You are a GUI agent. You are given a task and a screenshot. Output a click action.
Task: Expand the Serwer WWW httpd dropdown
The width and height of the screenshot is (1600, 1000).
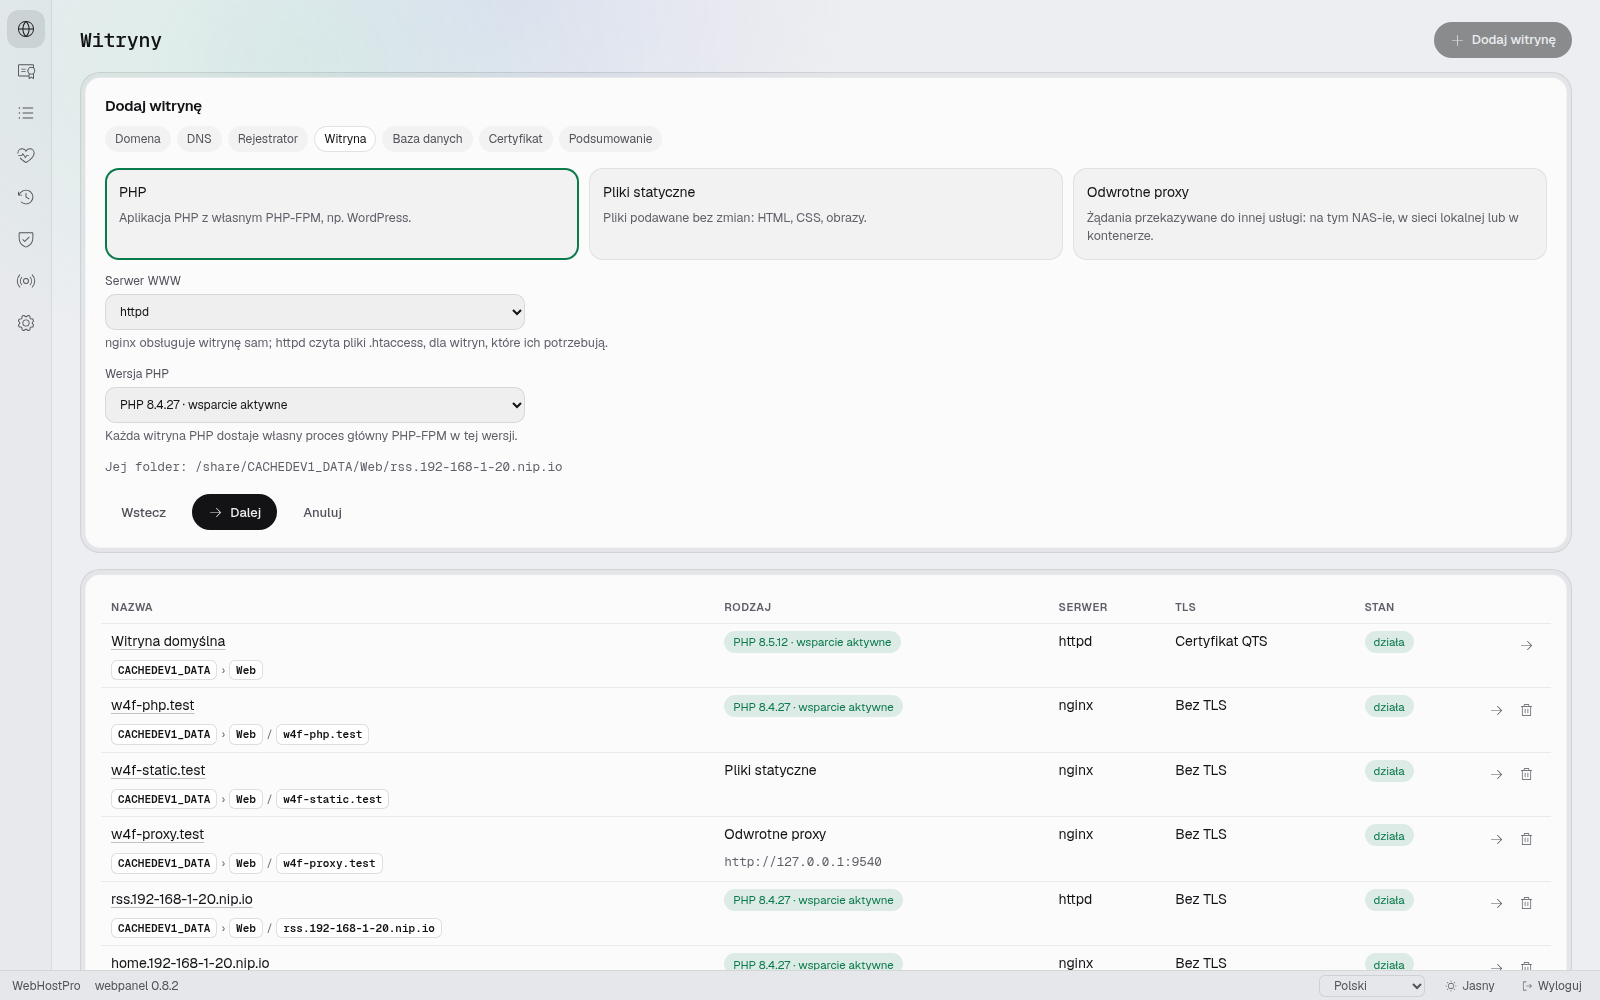tap(315, 312)
